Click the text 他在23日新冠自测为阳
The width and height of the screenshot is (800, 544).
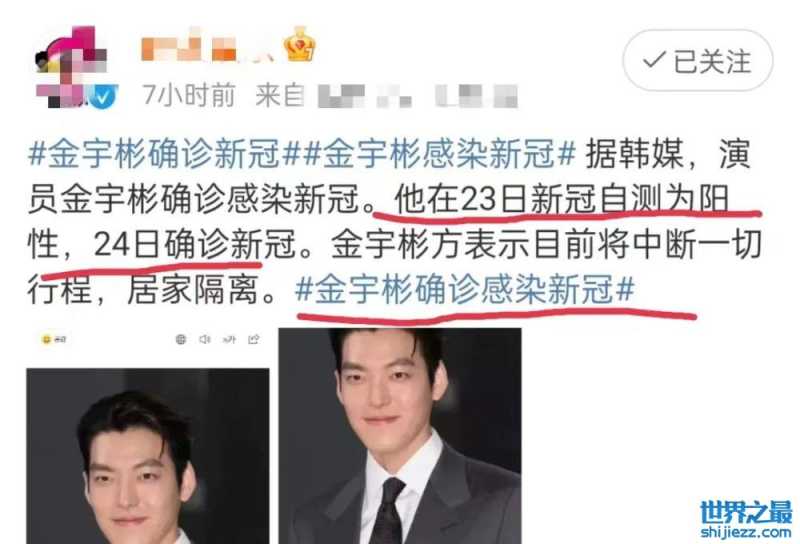pos(561,199)
